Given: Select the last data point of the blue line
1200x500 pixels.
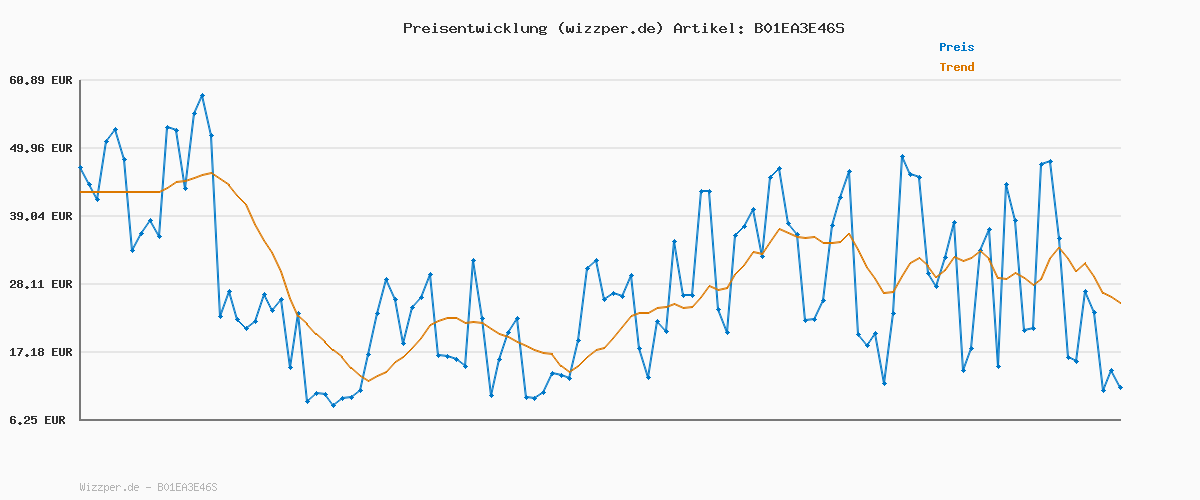Looking at the screenshot, I should tap(1120, 387).
